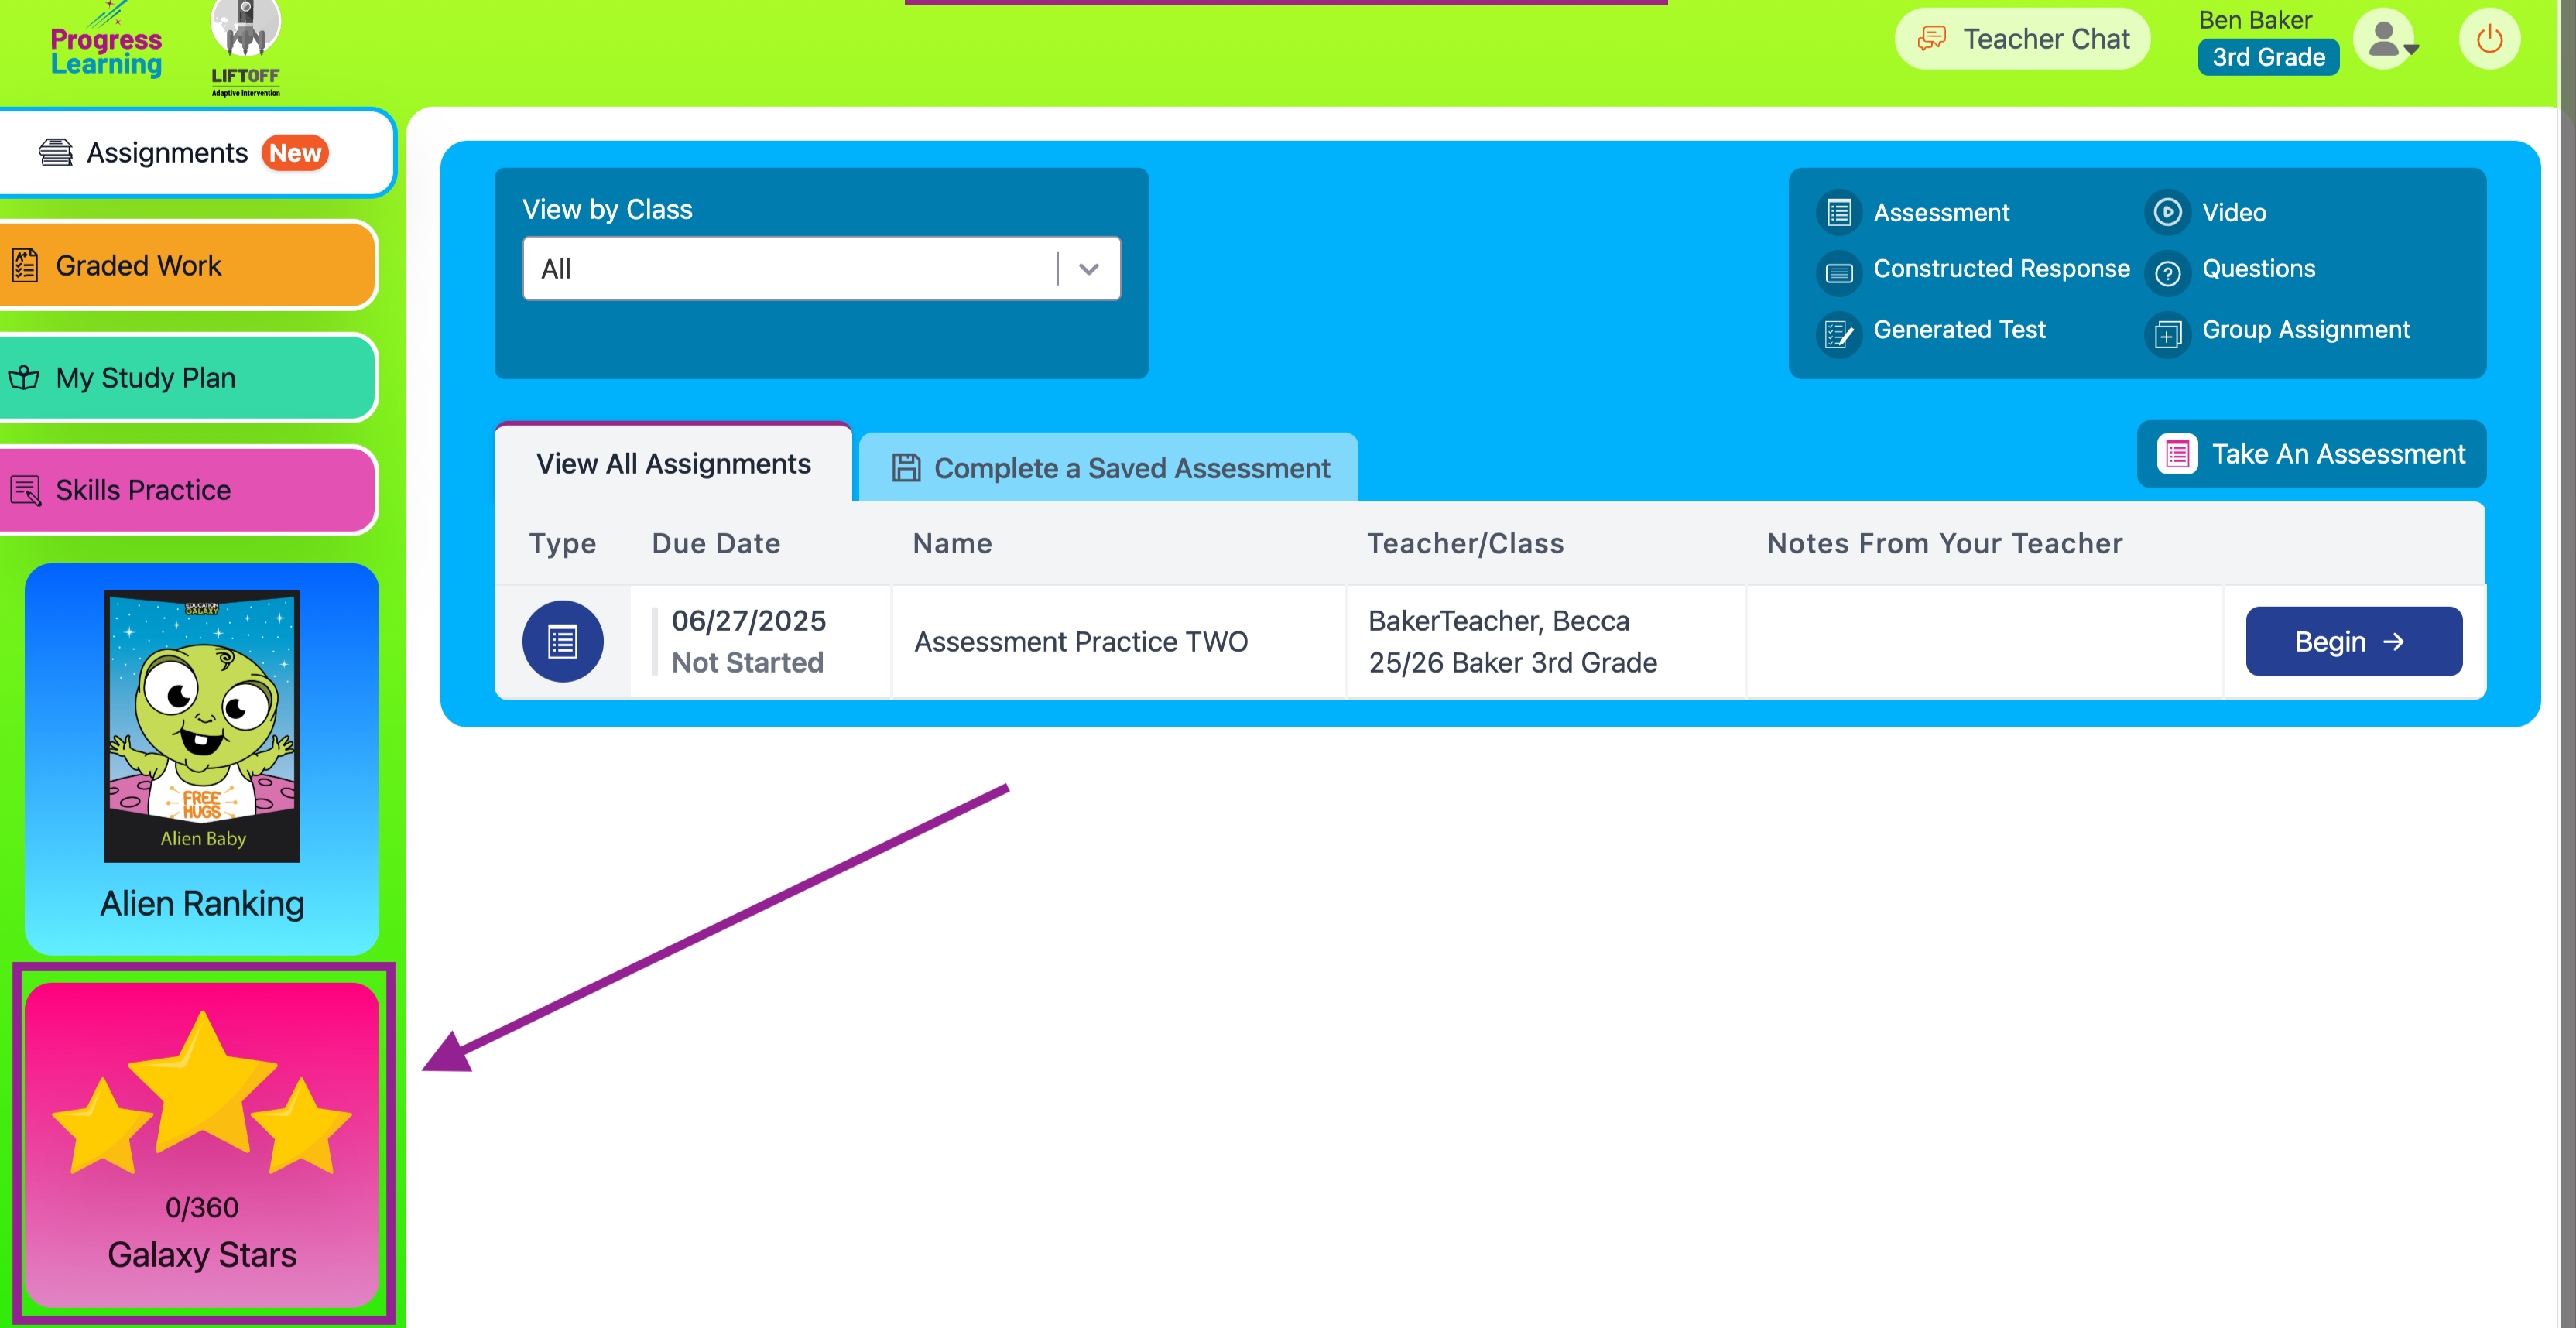
Task: Click the My Study Plan icon
Action: tap(24, 378)
